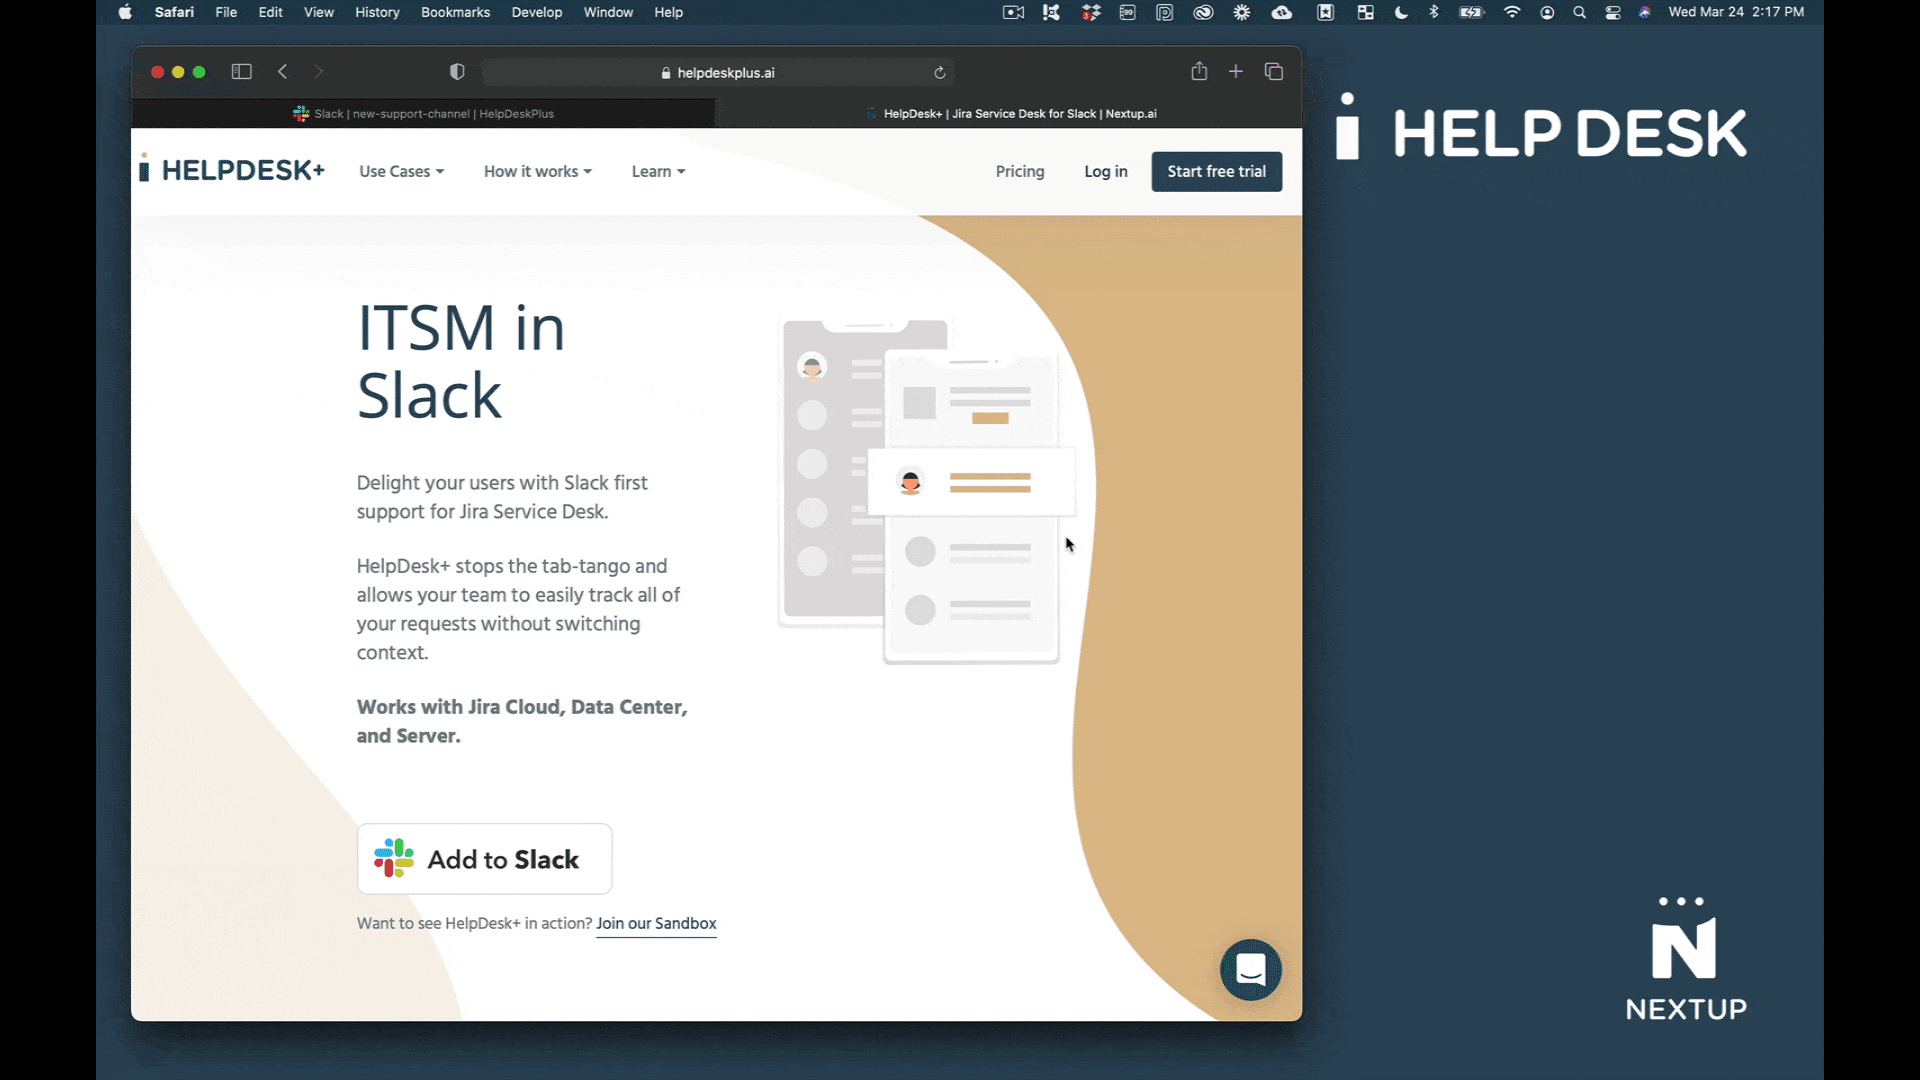Open Wi-Fi status menu
The image size is (1920, 1080).
(x=1512, y=12)
